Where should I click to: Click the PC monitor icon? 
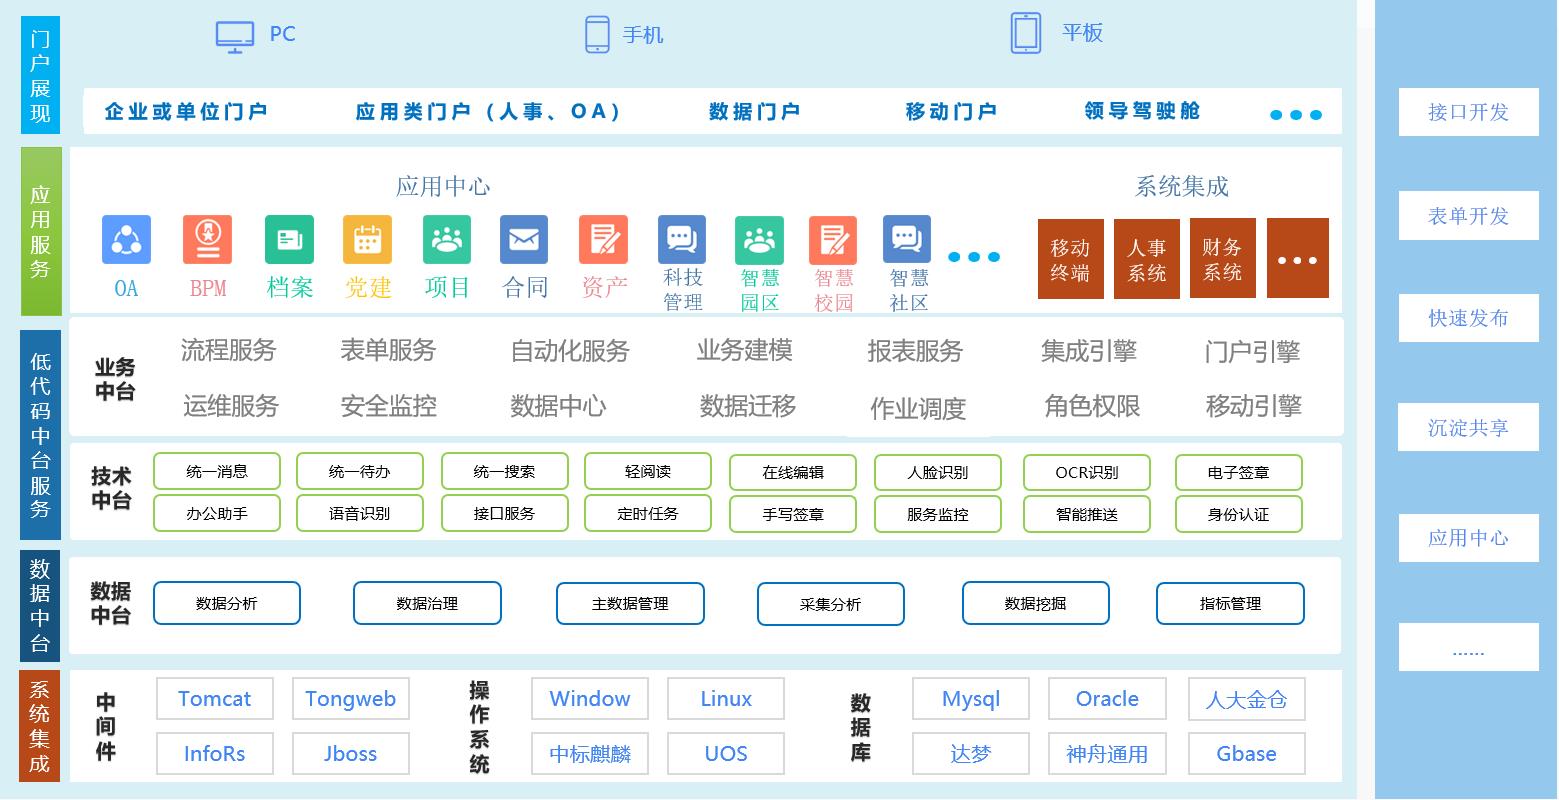point(235,36)
